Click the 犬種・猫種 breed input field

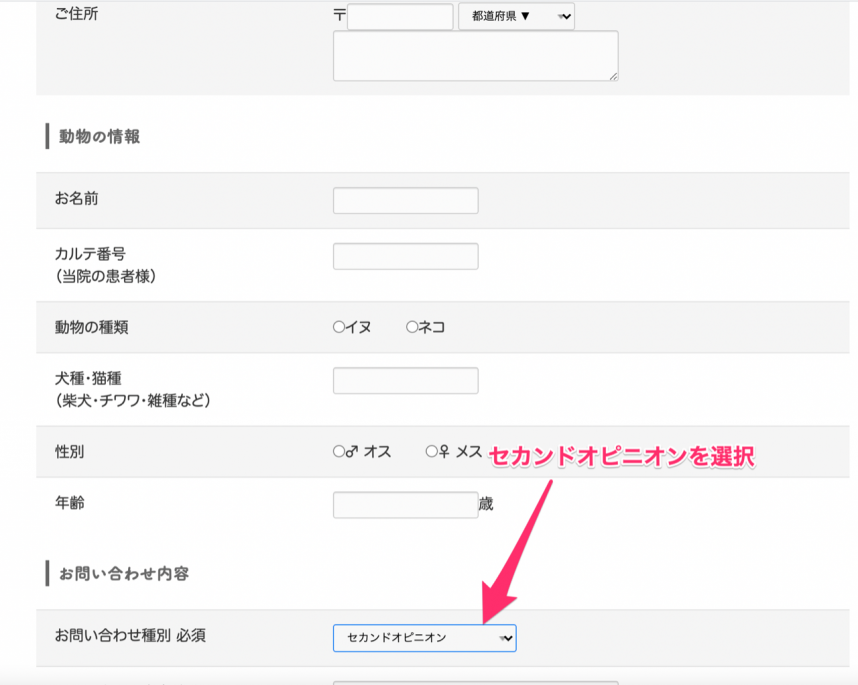[405, 381]
